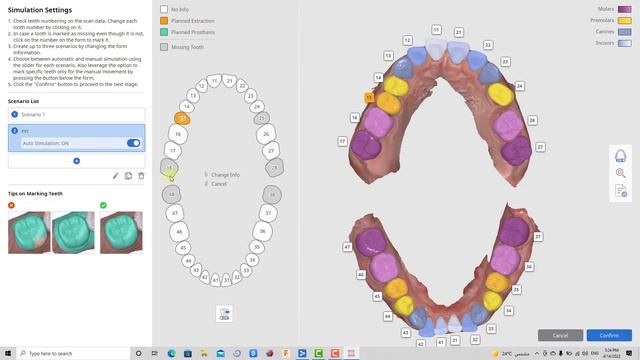Select tooth 44 on the tooth form chart

pyautogui.click(x=188, y=260)
